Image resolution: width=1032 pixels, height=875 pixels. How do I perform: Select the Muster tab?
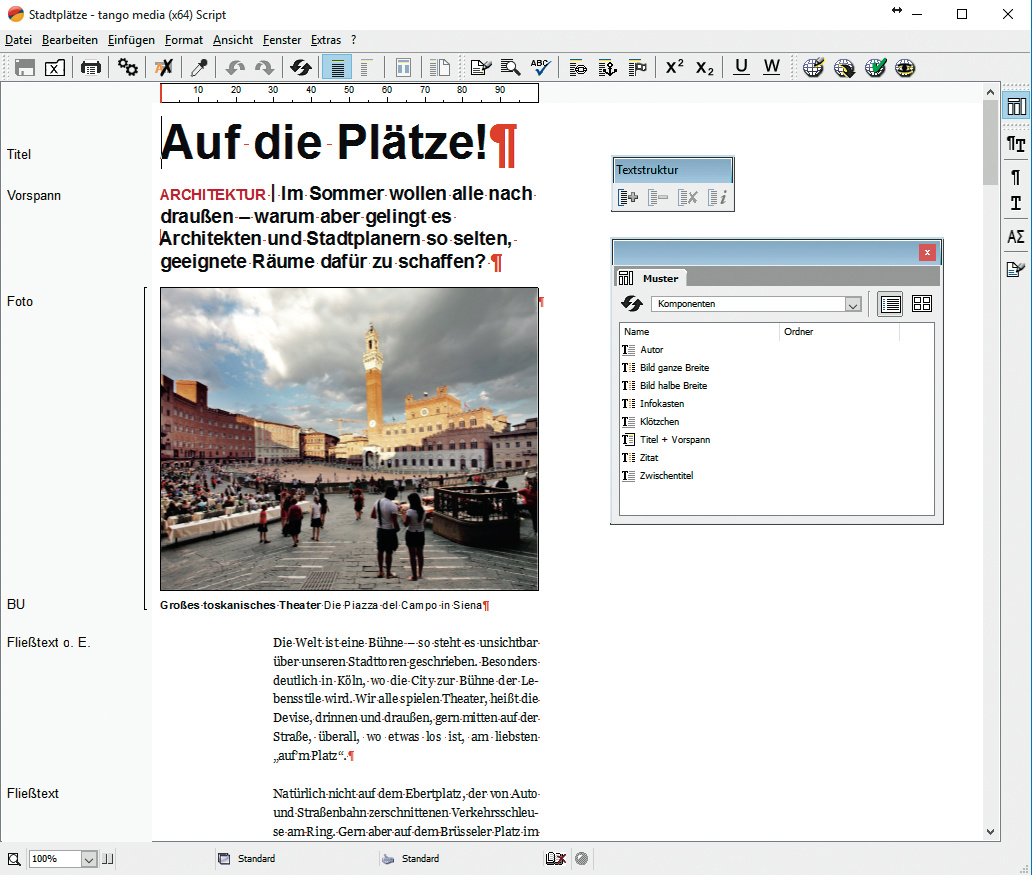click(659, 278)
